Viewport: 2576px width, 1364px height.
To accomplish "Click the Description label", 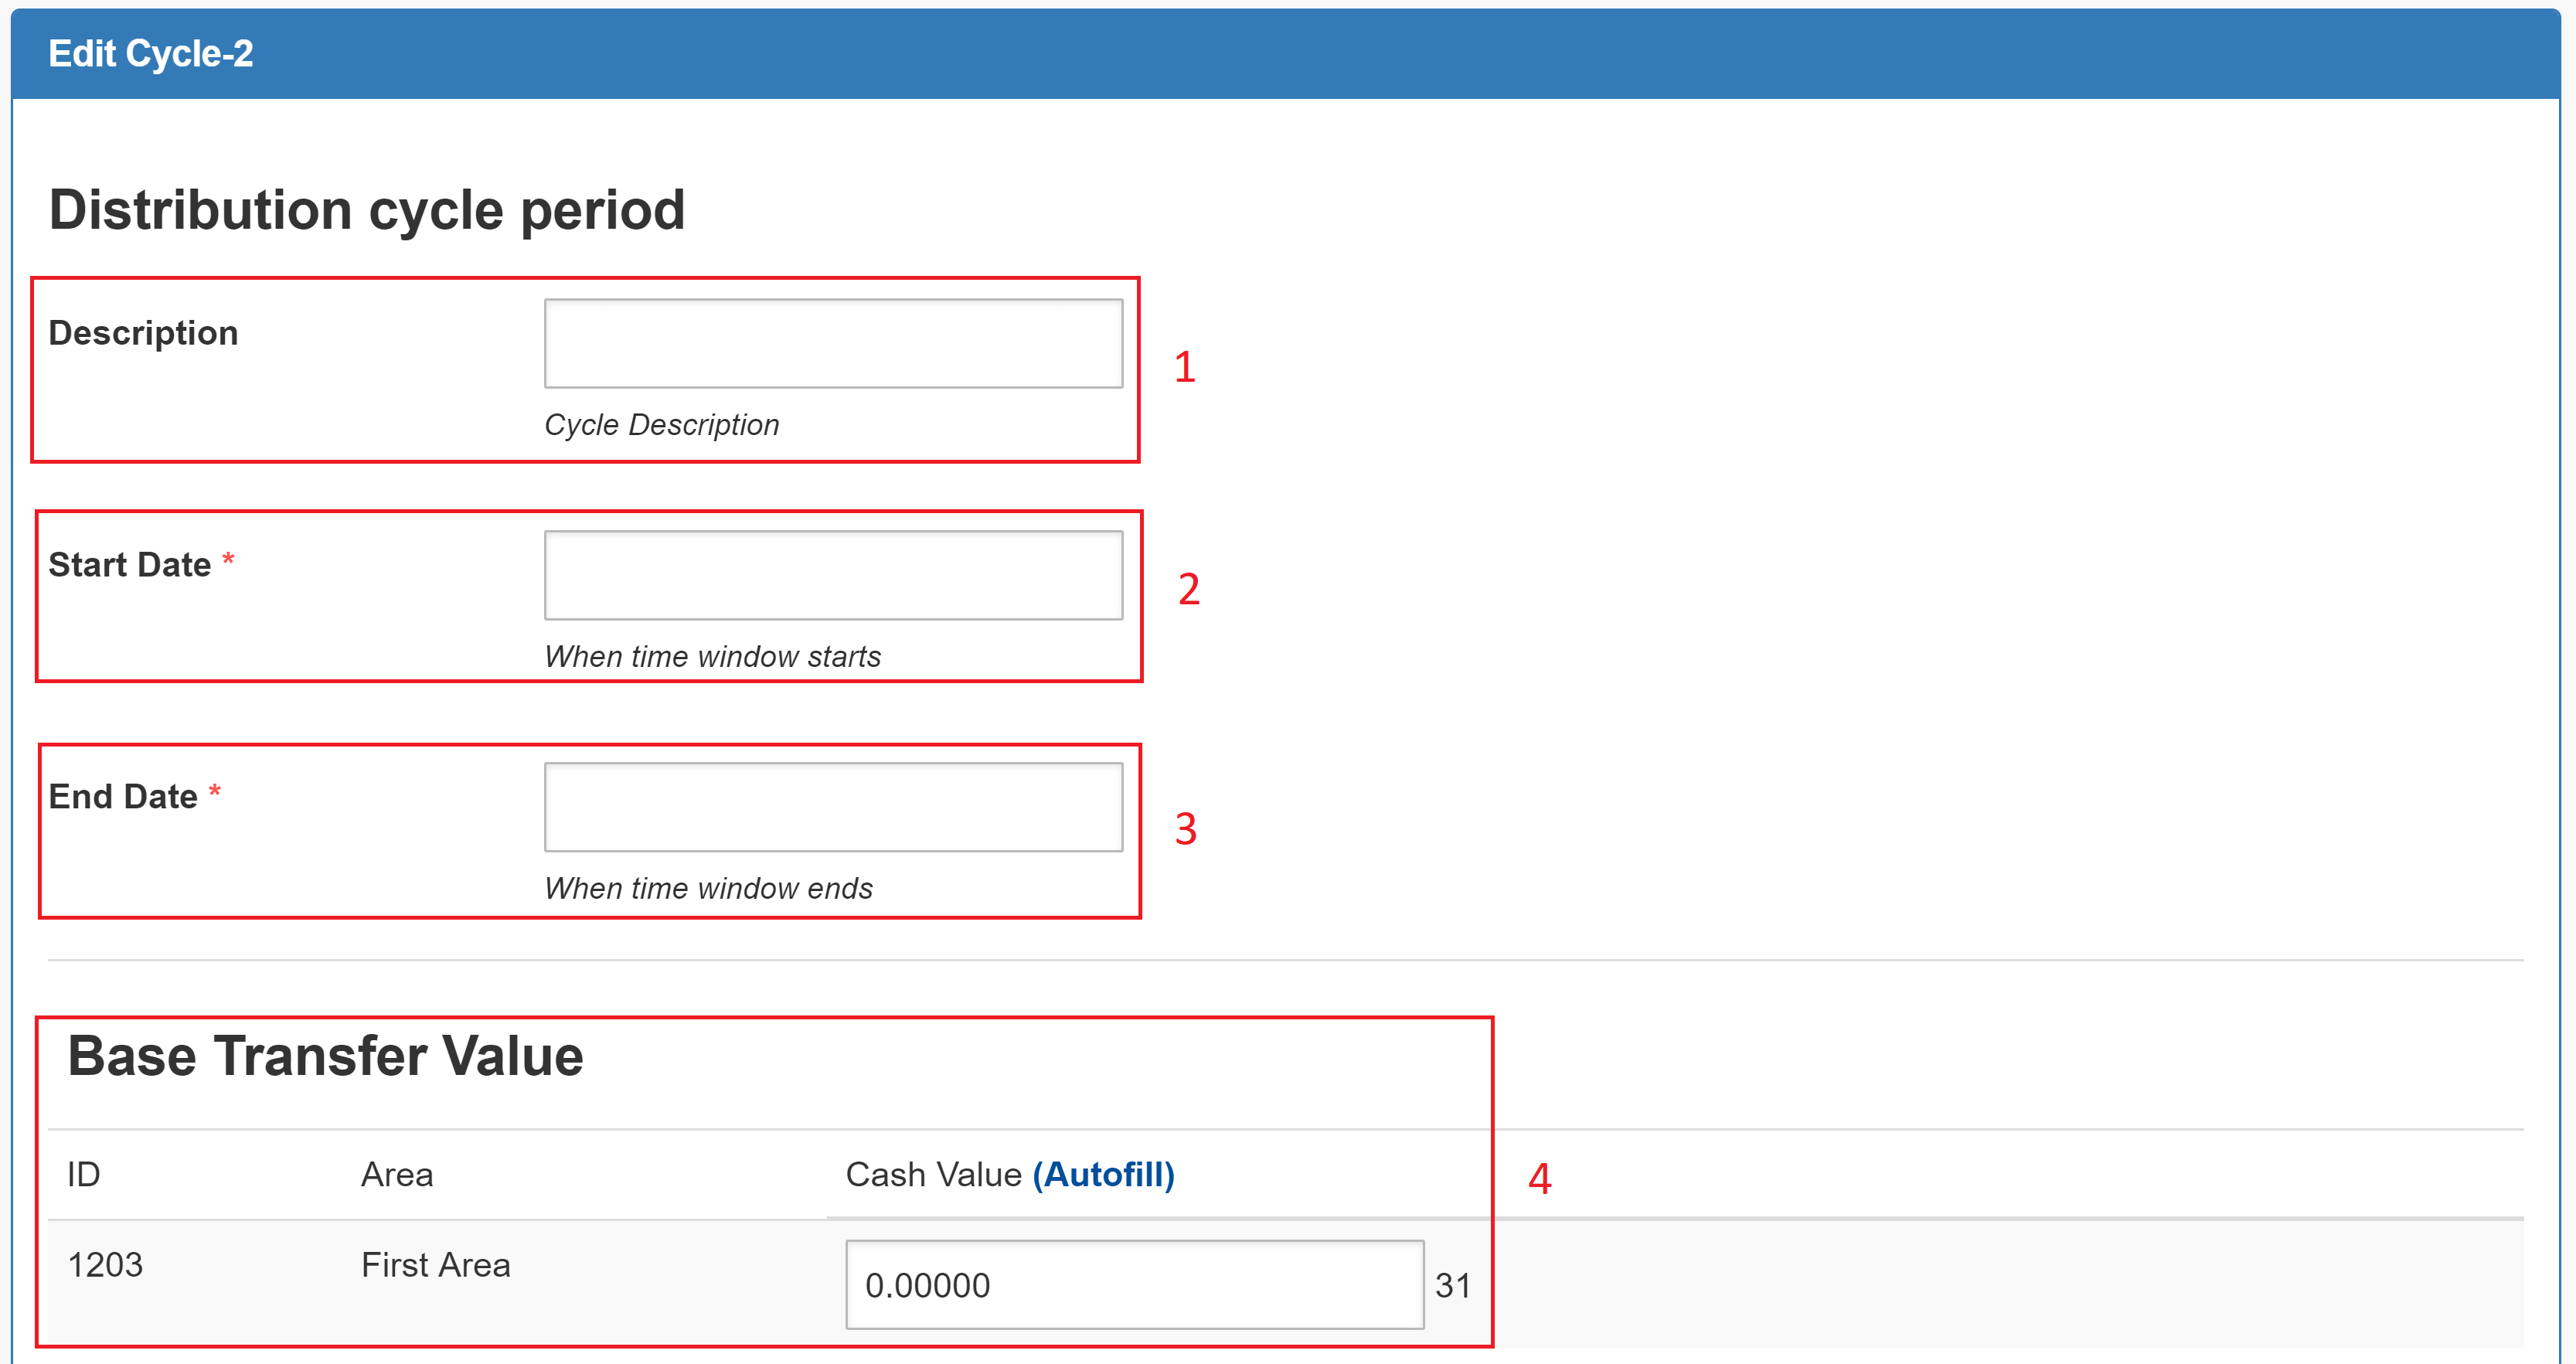I will [143, 333].
